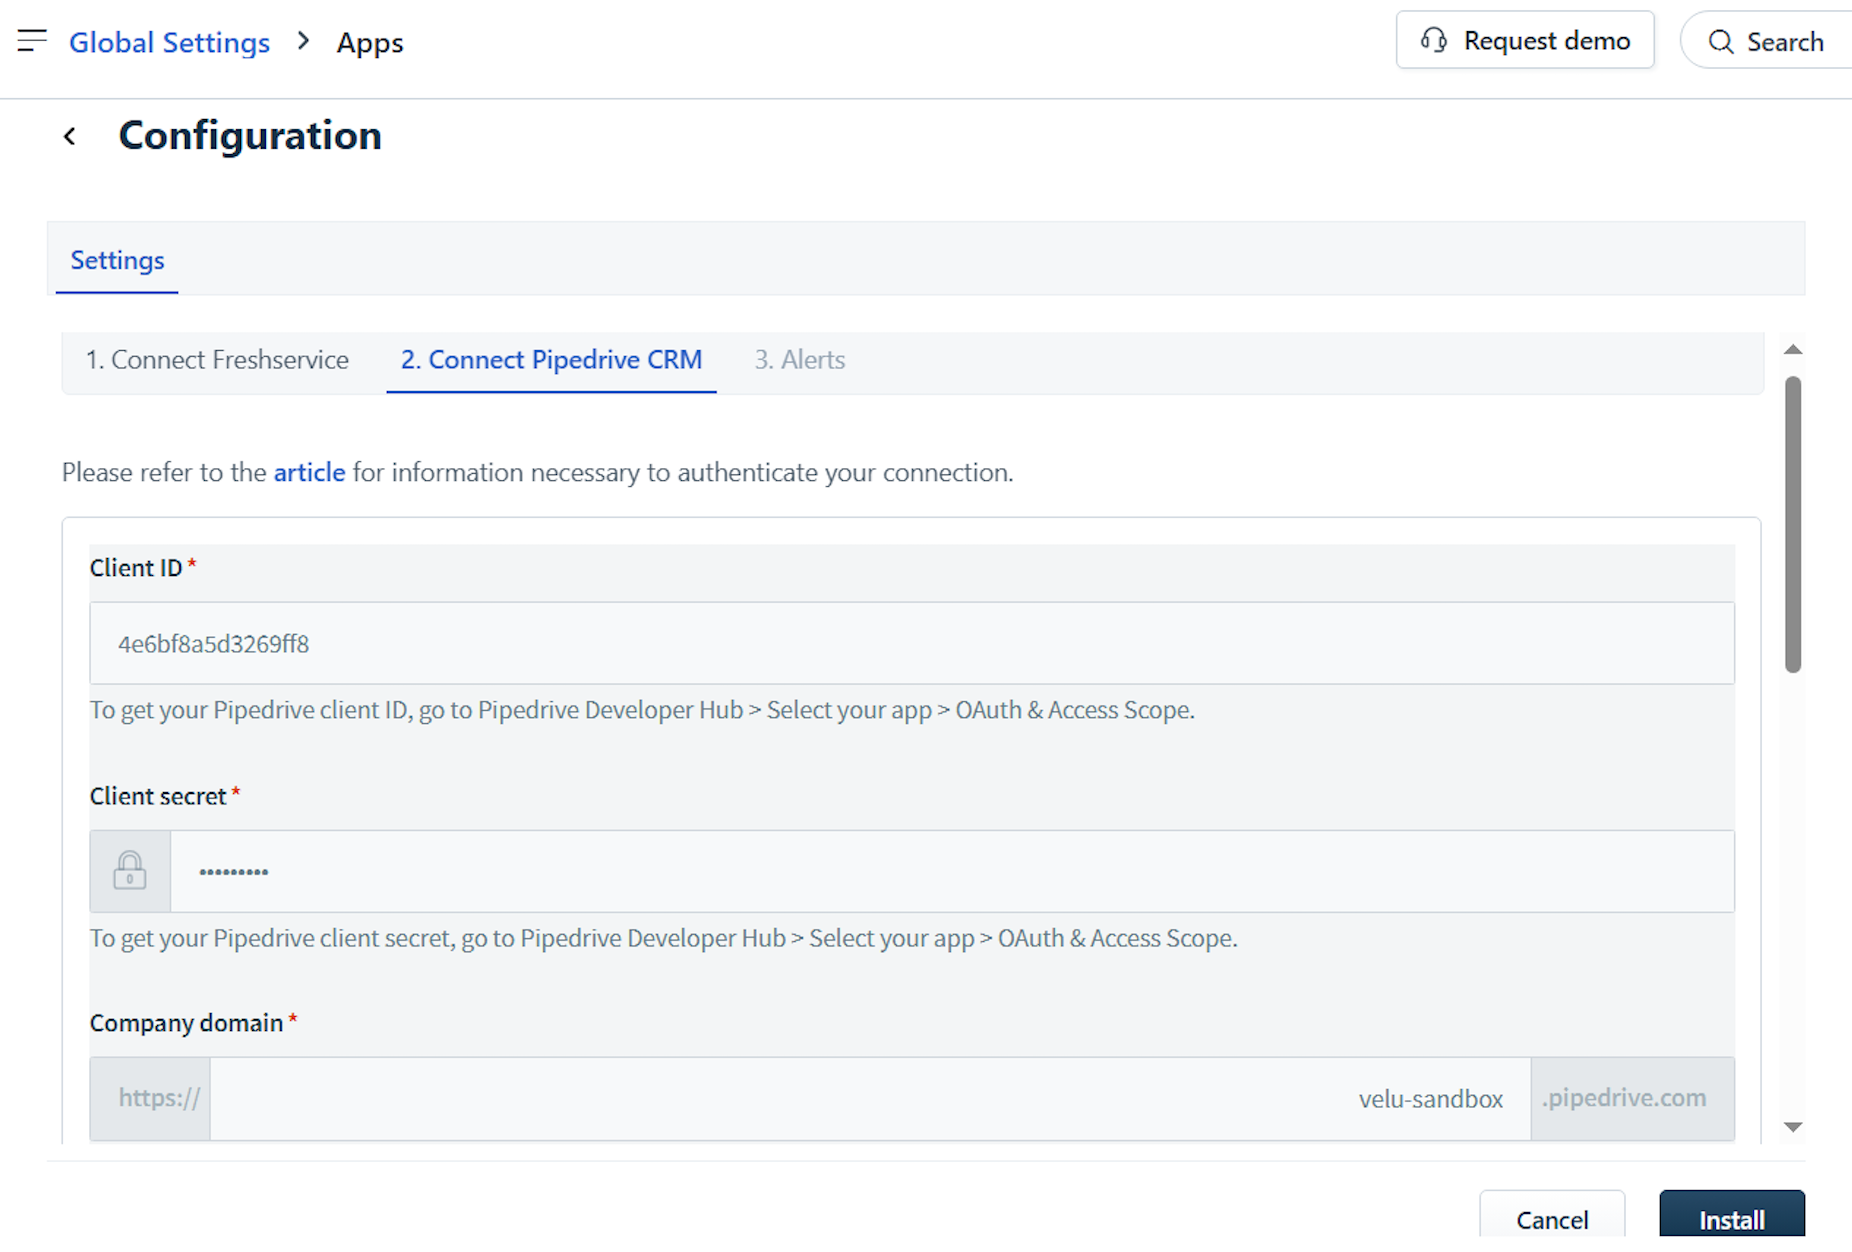Click the Pipedrive client ID help text
Screen dimensions: 1852x1252
pos(642,710)
